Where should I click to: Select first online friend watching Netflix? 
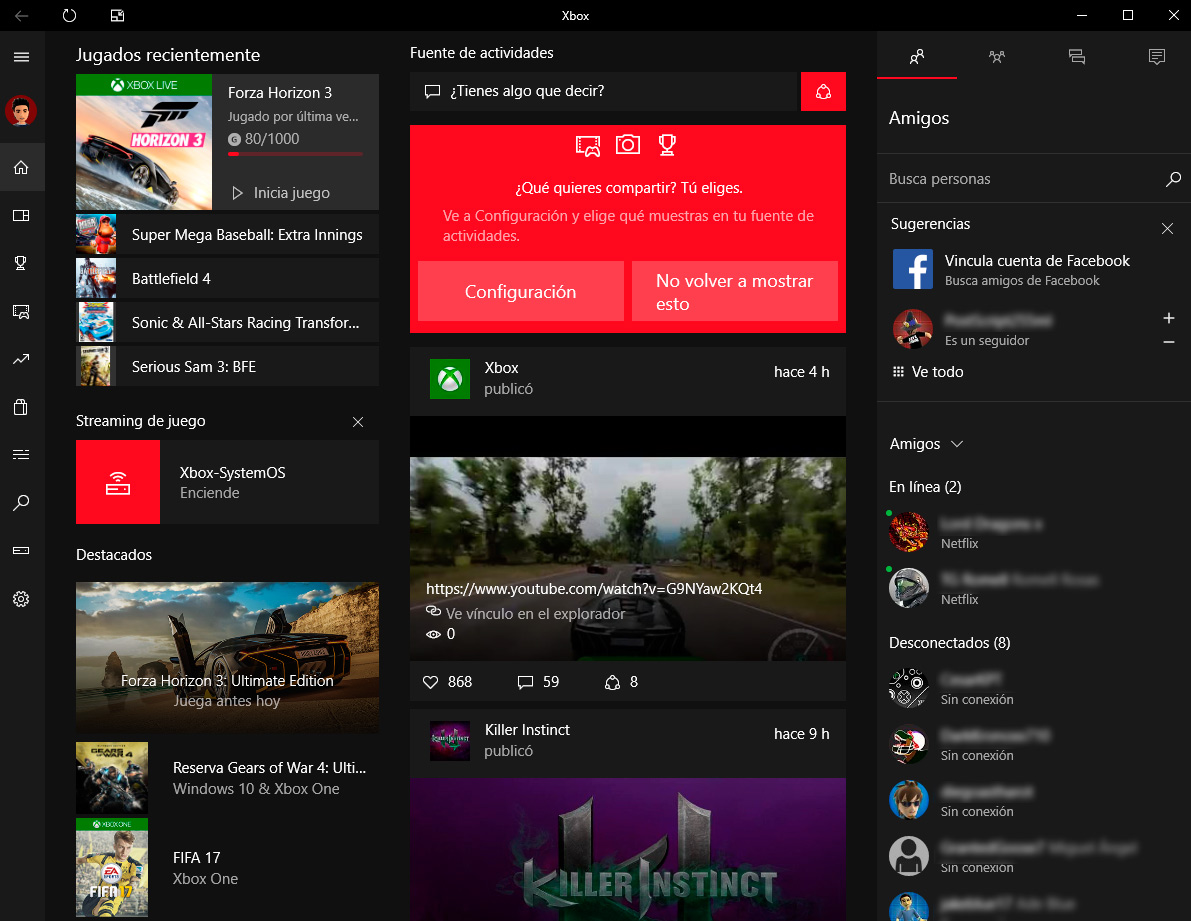pos(1034,532)
